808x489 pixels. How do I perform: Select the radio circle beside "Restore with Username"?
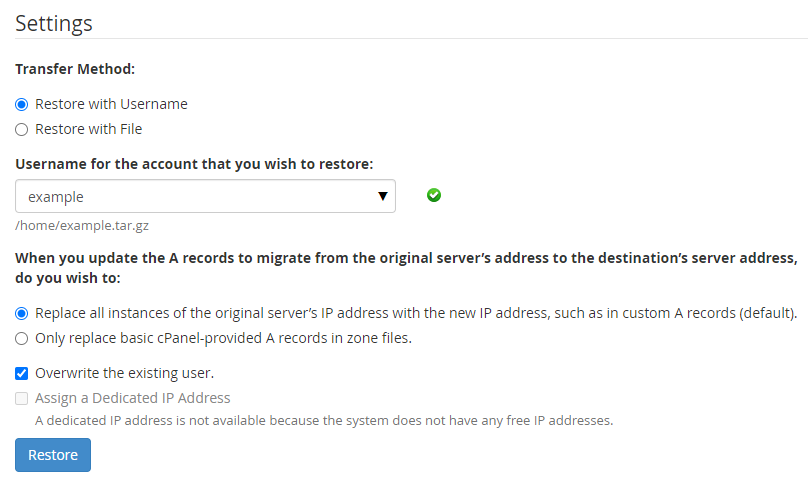22,104
